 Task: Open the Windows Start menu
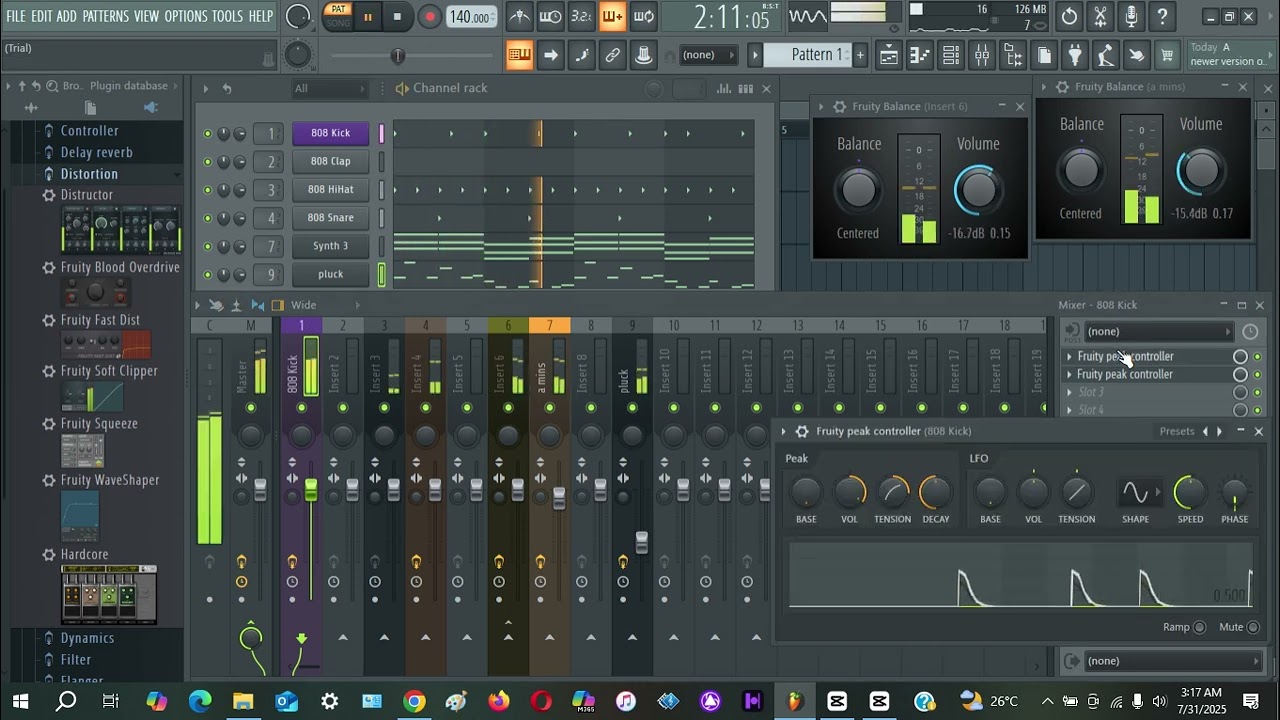pyautogui.click(x=20, y=701)
